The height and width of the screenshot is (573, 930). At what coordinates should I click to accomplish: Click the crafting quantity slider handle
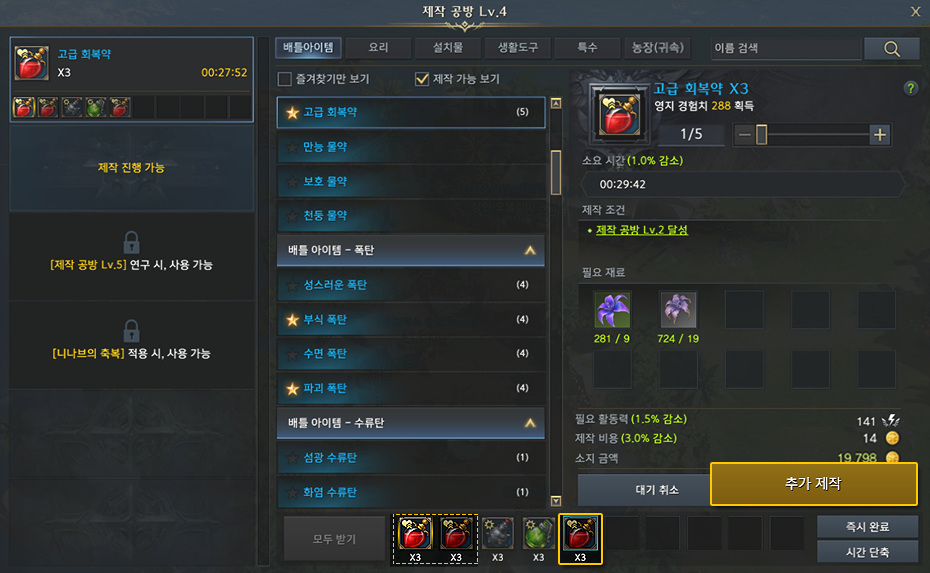tap(762, 135)
